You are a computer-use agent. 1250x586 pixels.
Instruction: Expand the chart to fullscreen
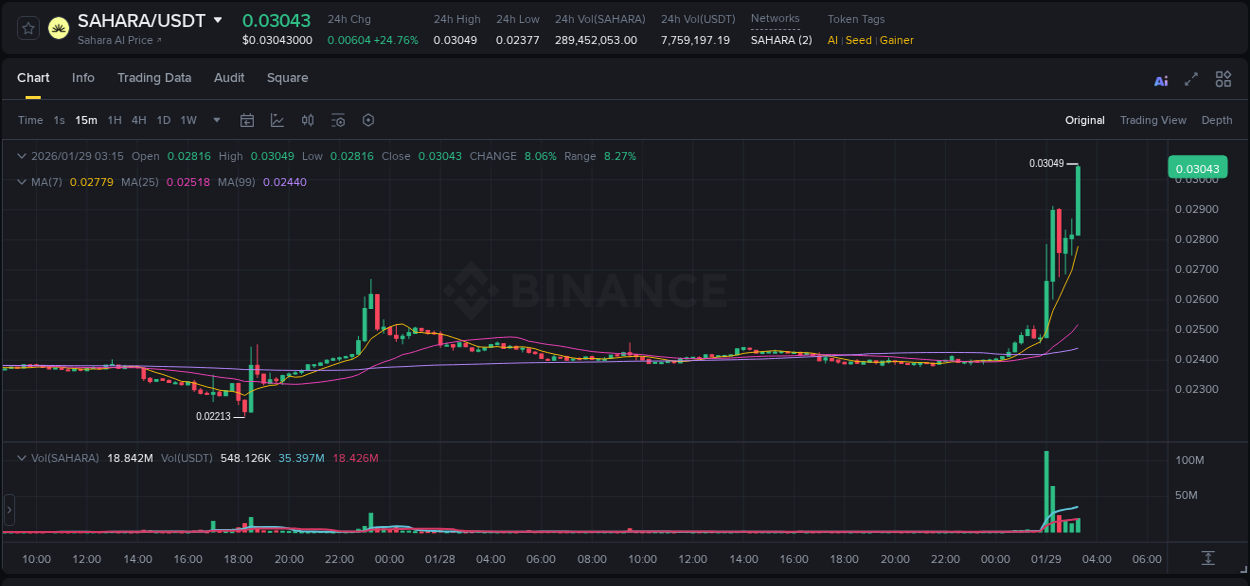pyautogui.click(x=1191, y=80)
